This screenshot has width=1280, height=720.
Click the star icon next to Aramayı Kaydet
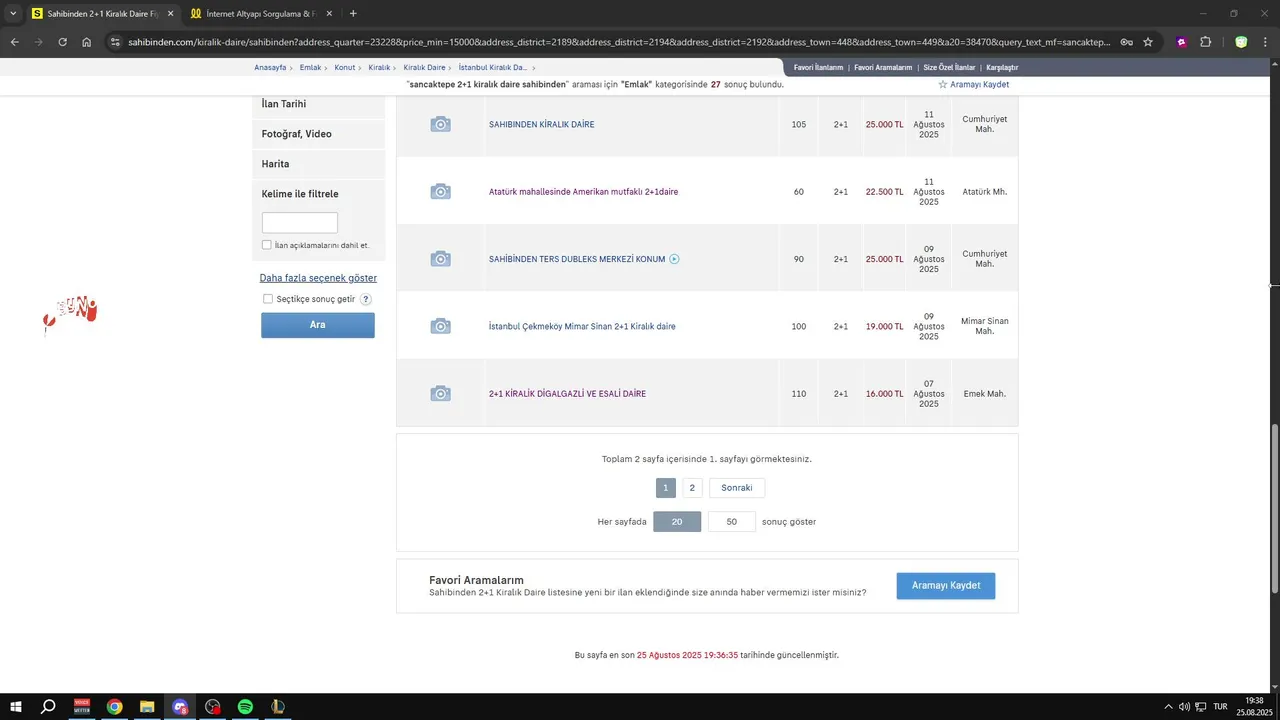[x=942, y=85]
